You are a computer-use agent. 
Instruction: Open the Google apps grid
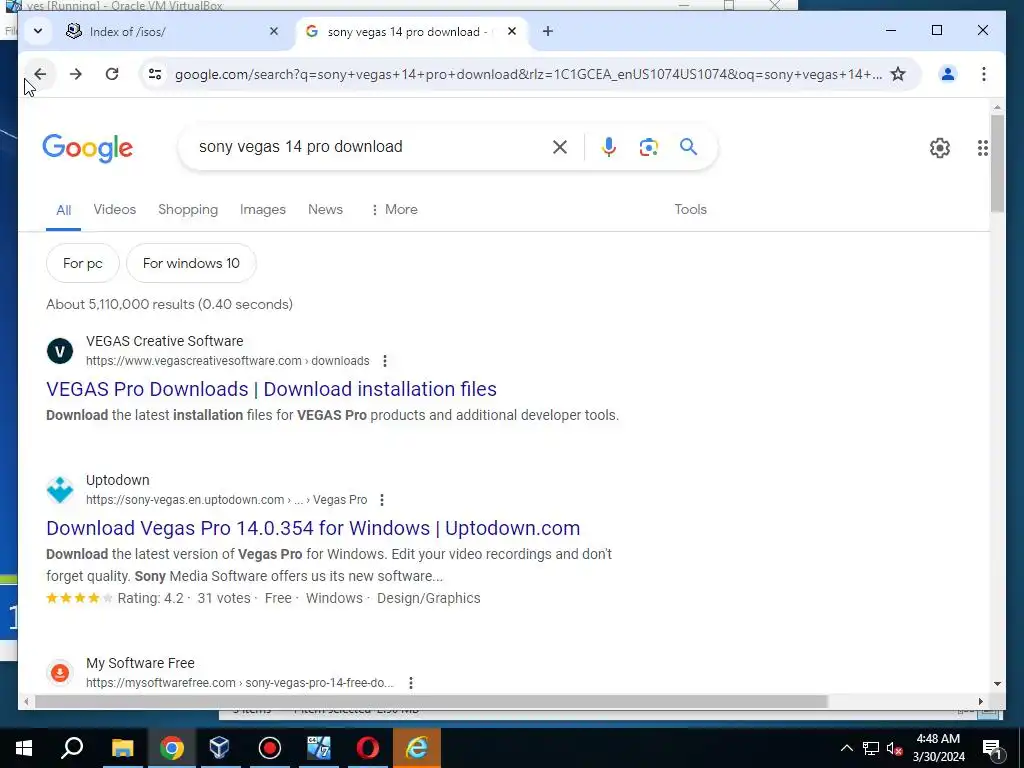coord(982,148)
